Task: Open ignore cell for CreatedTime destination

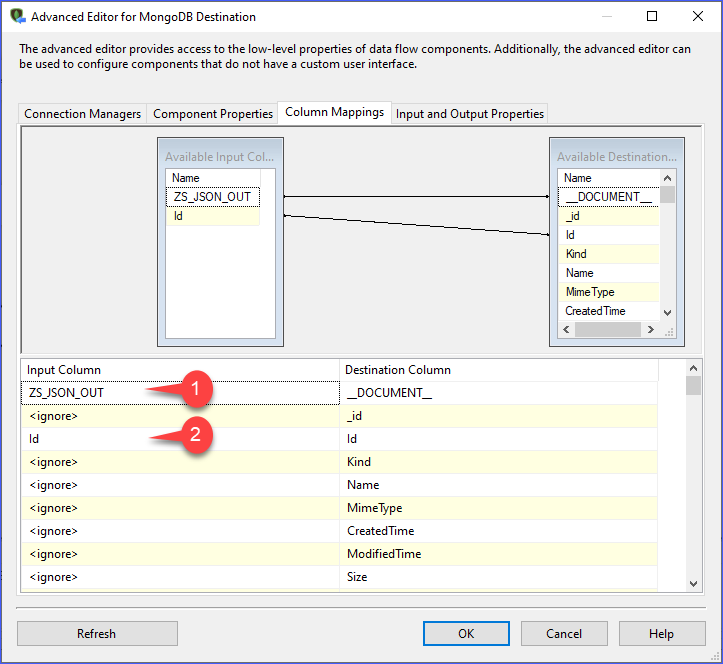Action: tap(180, 531)
